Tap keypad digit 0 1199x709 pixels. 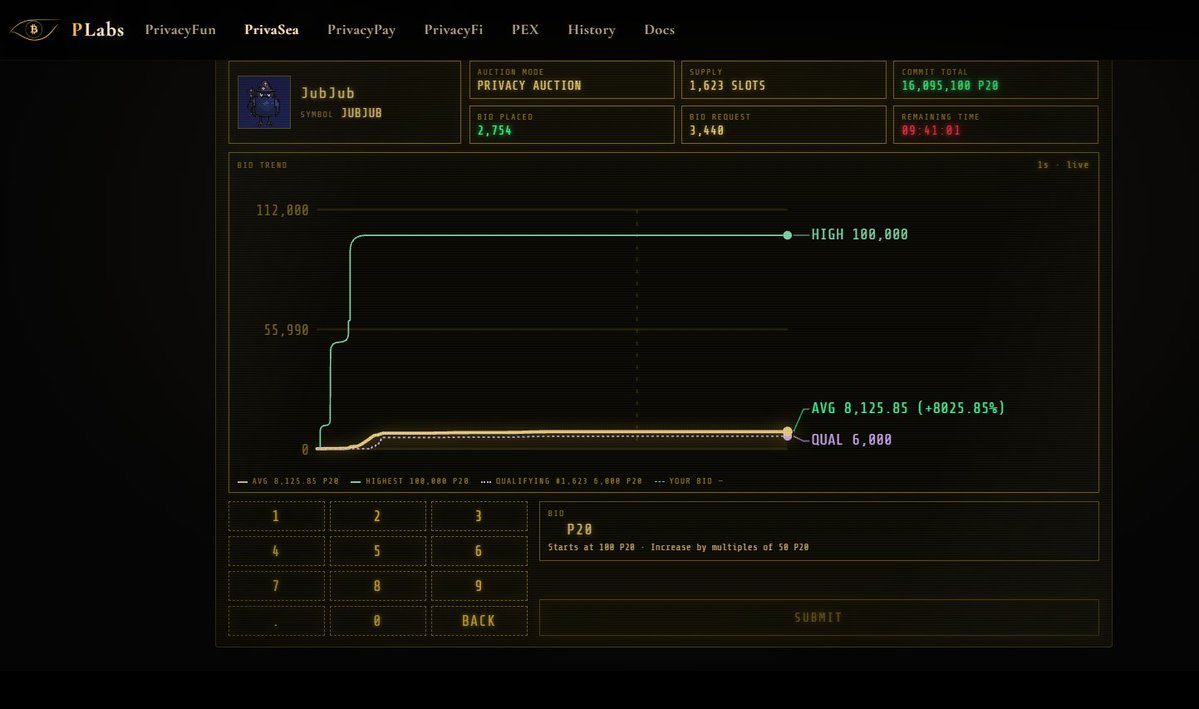(378, 621)
